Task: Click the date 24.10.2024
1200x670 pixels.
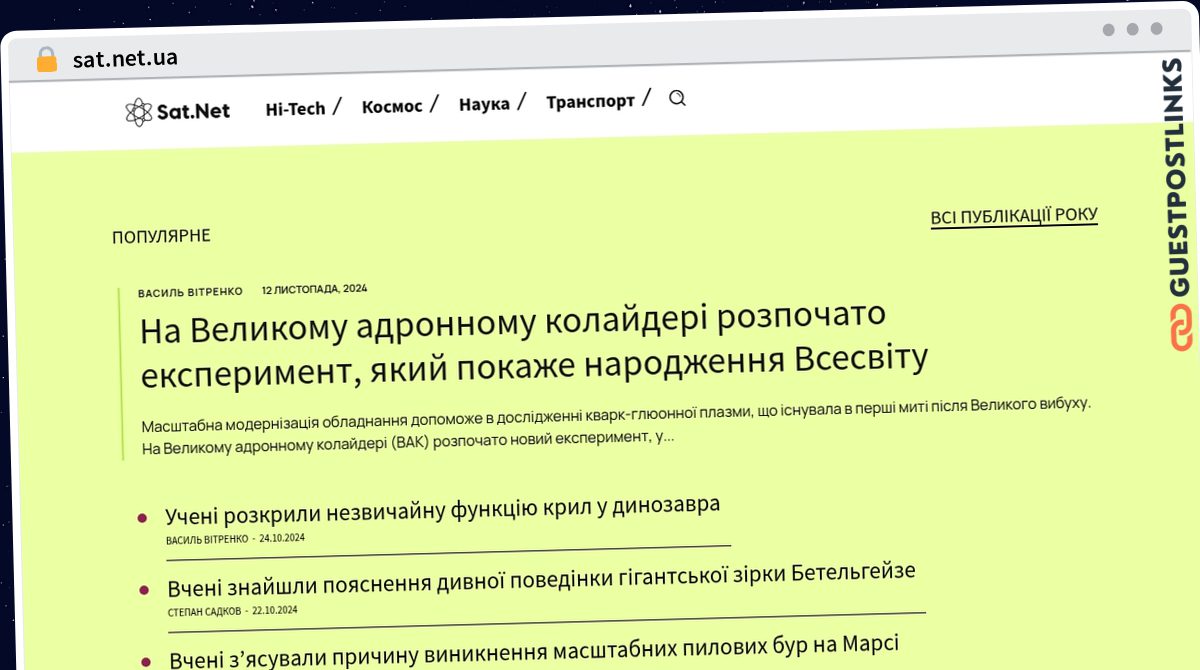Action: 282,538
